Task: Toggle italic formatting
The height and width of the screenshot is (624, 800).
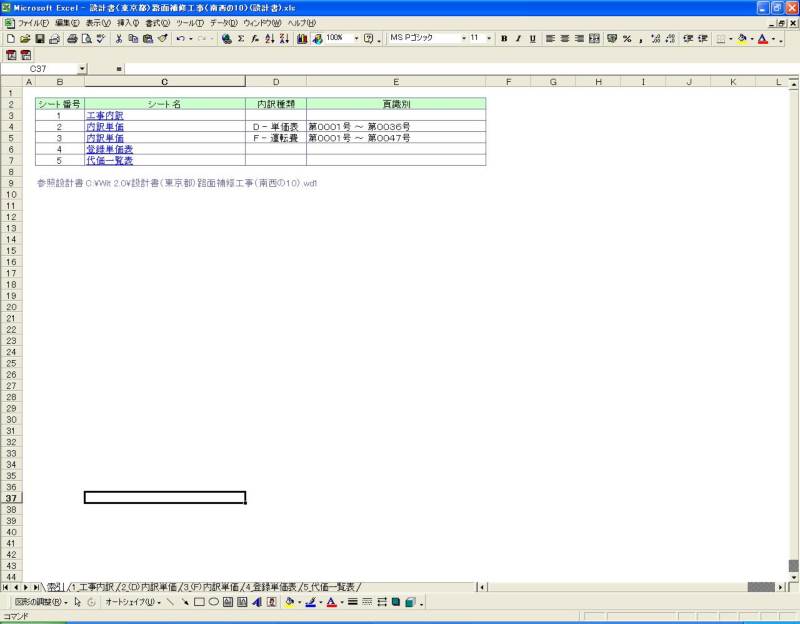Action: tap(518, 39)
